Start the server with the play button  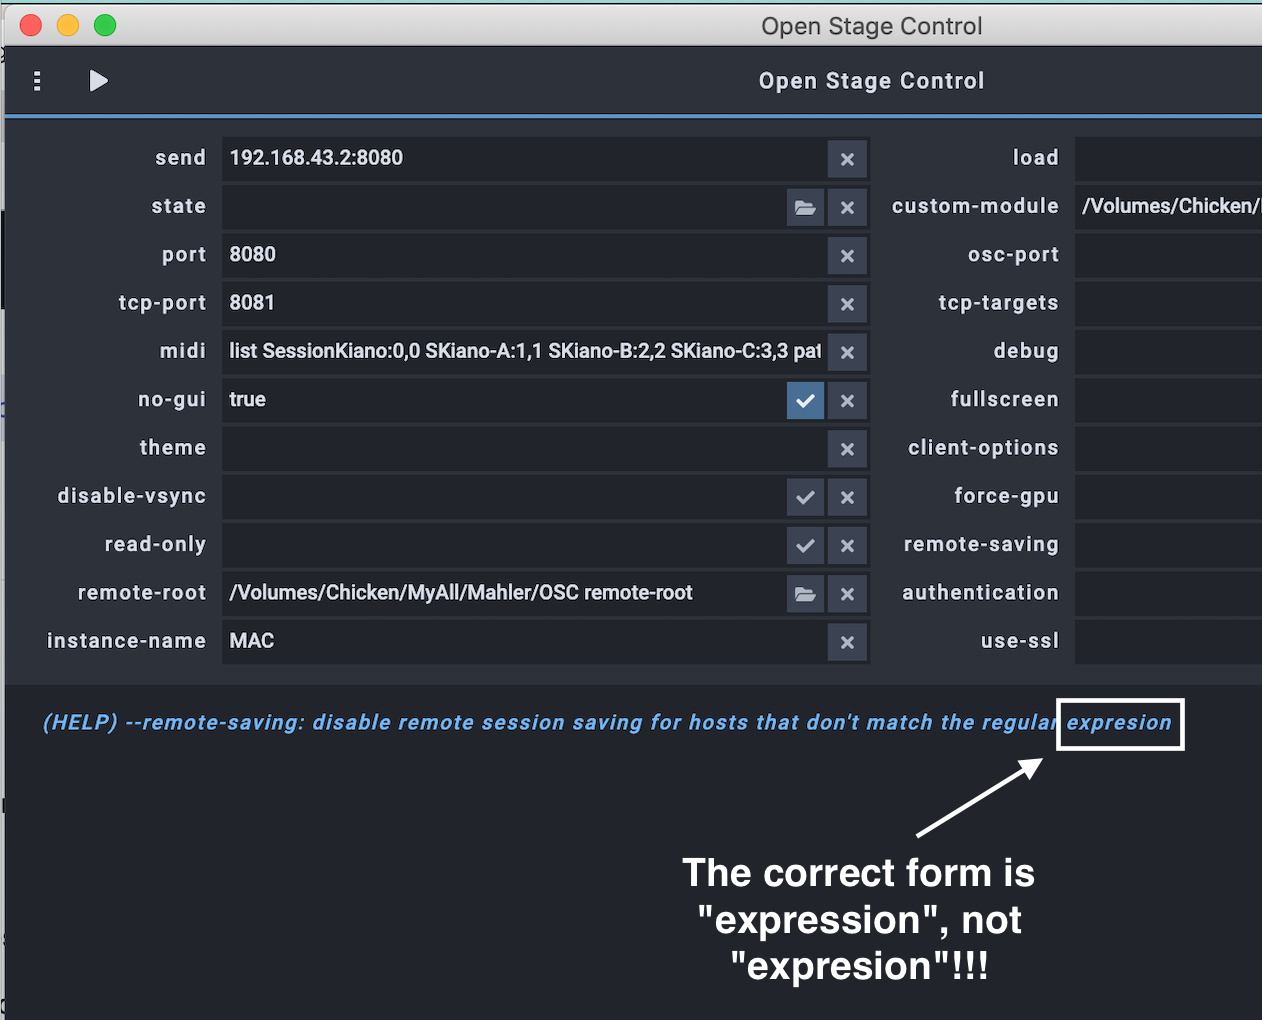[x=98, y=81]
